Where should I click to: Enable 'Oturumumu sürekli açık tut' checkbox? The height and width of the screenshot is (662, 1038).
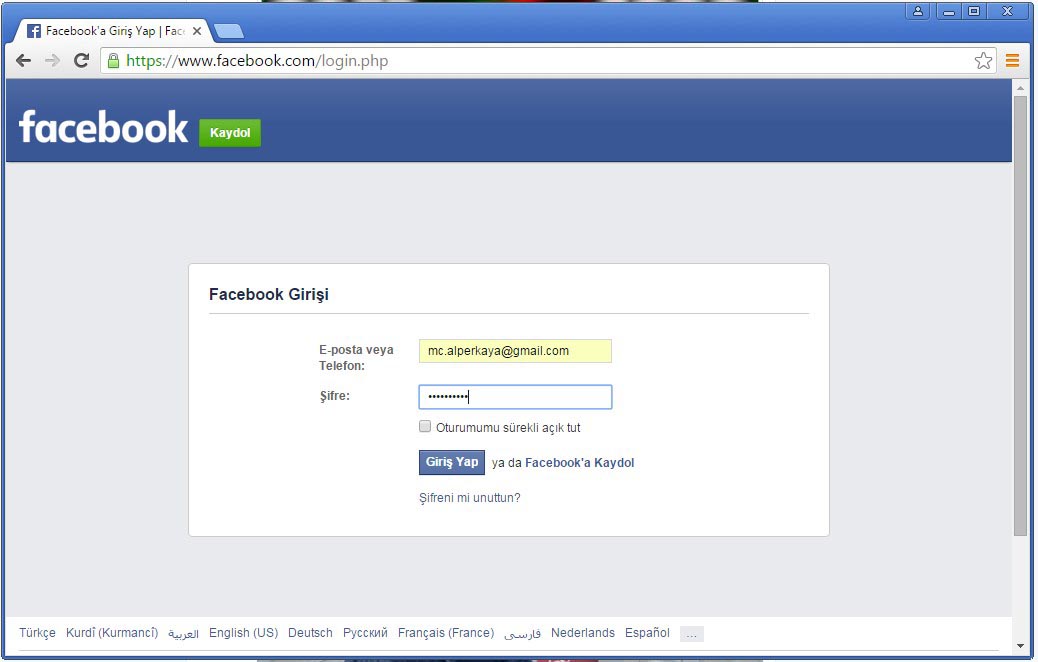[425, 426]
